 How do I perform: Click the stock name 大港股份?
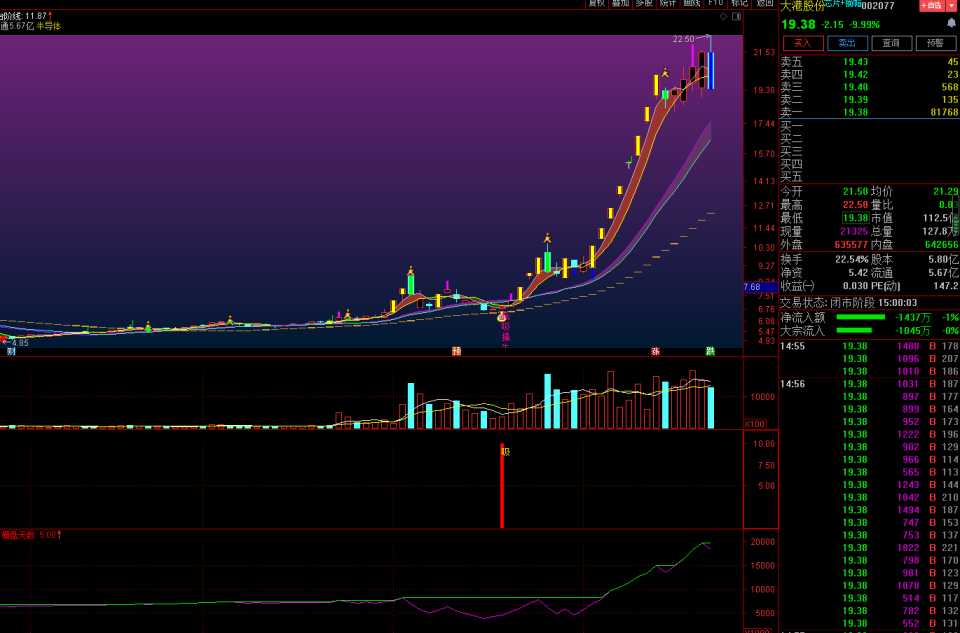(x=802, y=6)
